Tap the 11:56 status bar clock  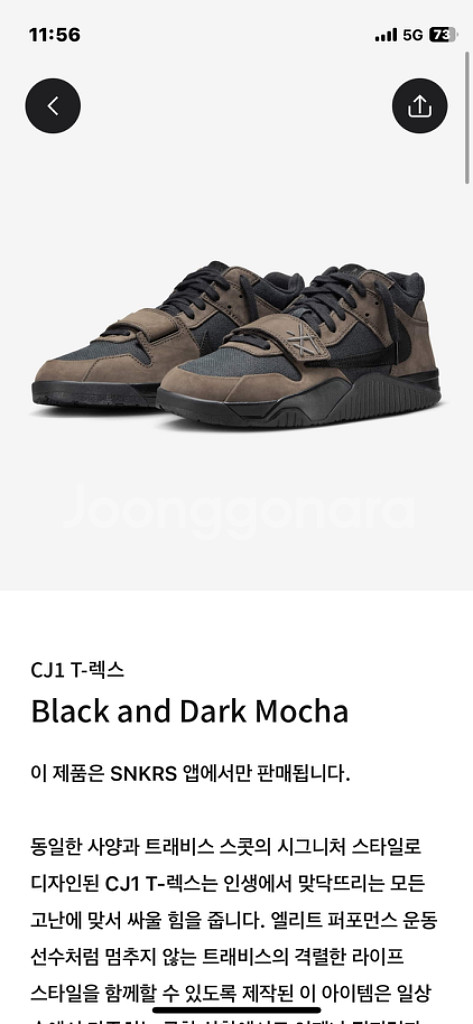[54, 35]
